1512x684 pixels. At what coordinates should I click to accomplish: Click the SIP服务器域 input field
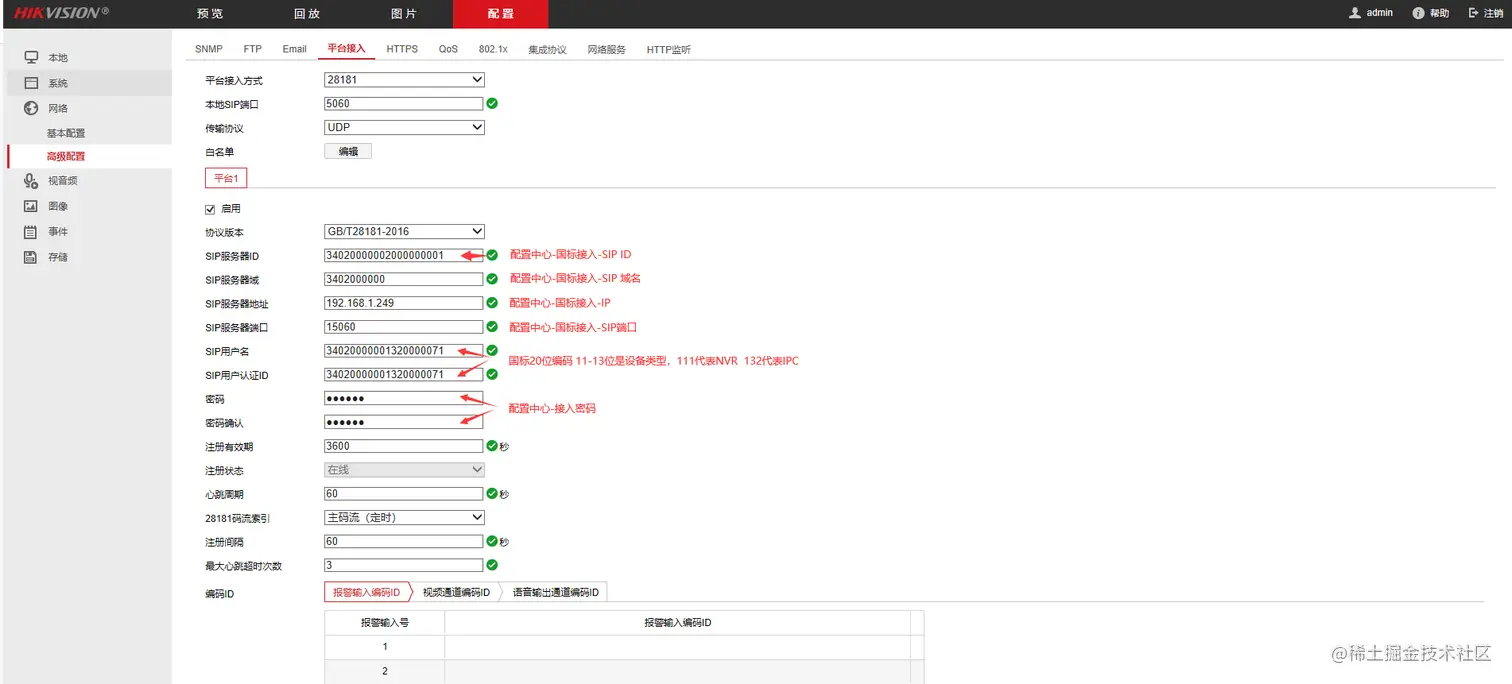(x=404, y=279)
